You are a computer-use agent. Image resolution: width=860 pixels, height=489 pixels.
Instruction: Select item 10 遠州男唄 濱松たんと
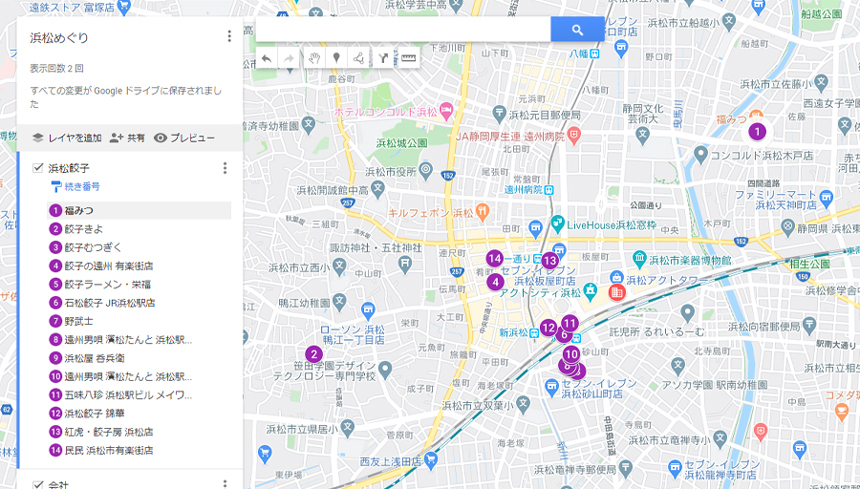tap(139, 377)
